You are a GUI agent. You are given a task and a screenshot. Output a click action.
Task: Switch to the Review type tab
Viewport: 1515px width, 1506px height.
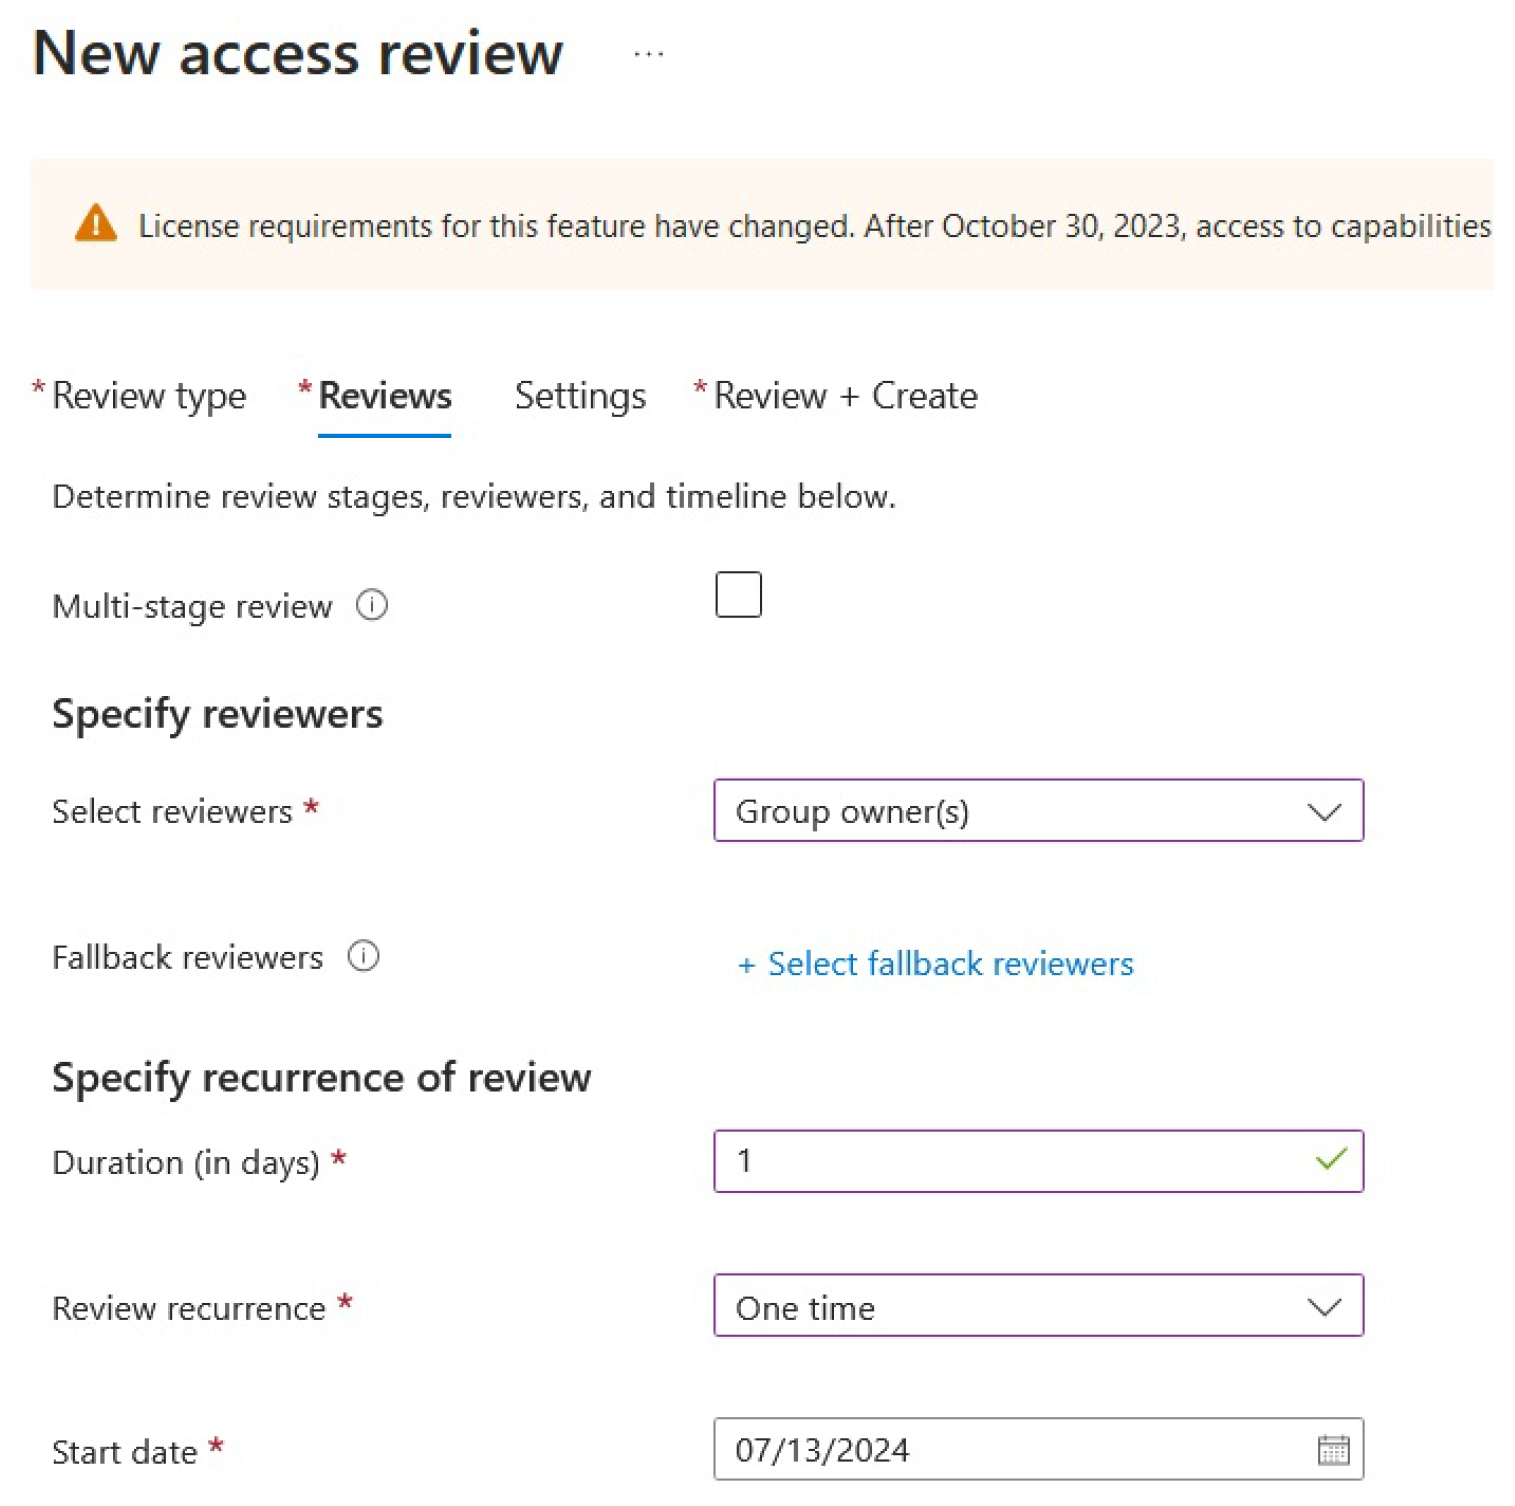tap(148, 396)
